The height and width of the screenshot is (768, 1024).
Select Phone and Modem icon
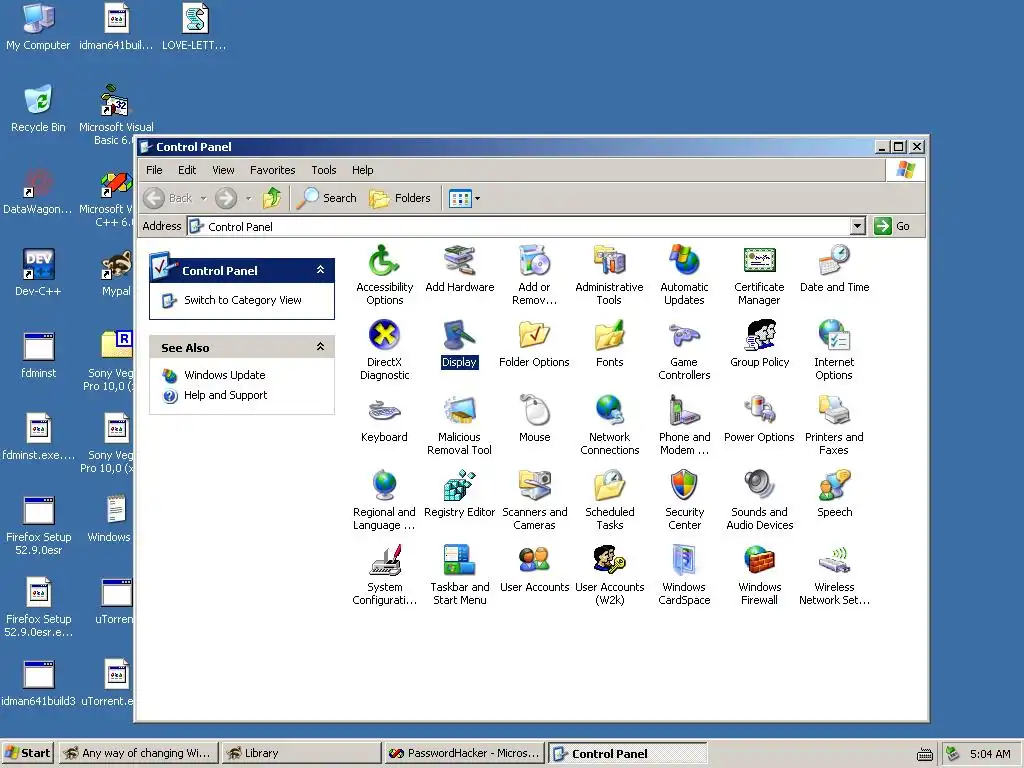684,410
